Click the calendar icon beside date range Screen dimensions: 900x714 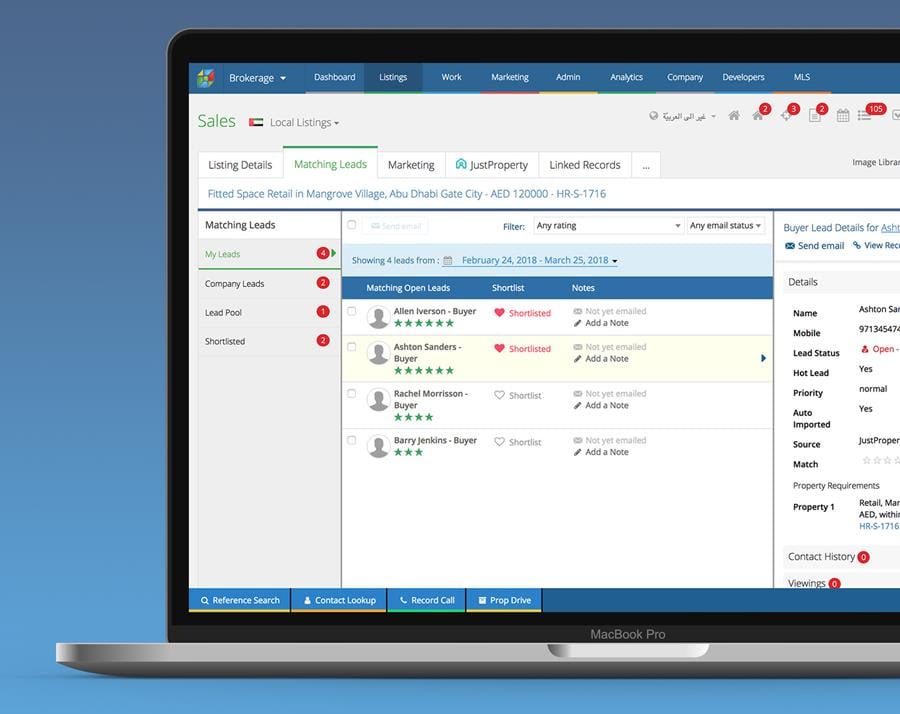coord(448,261)
